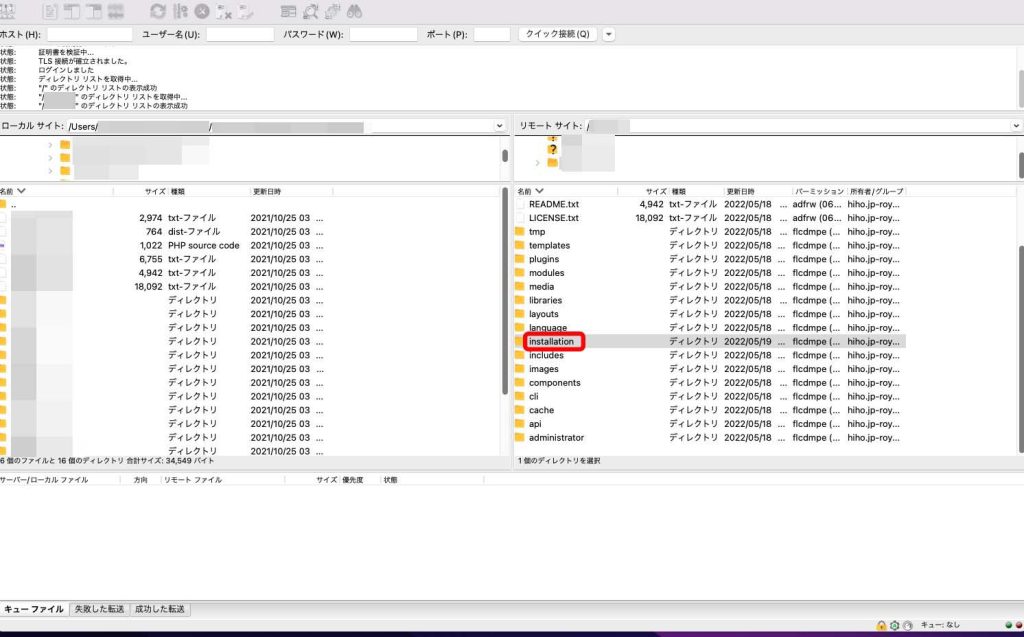This screenshot has width=1024, height=637.
Task: Click the lock encryption icon in status bar
Action: [x=881, y=625]
